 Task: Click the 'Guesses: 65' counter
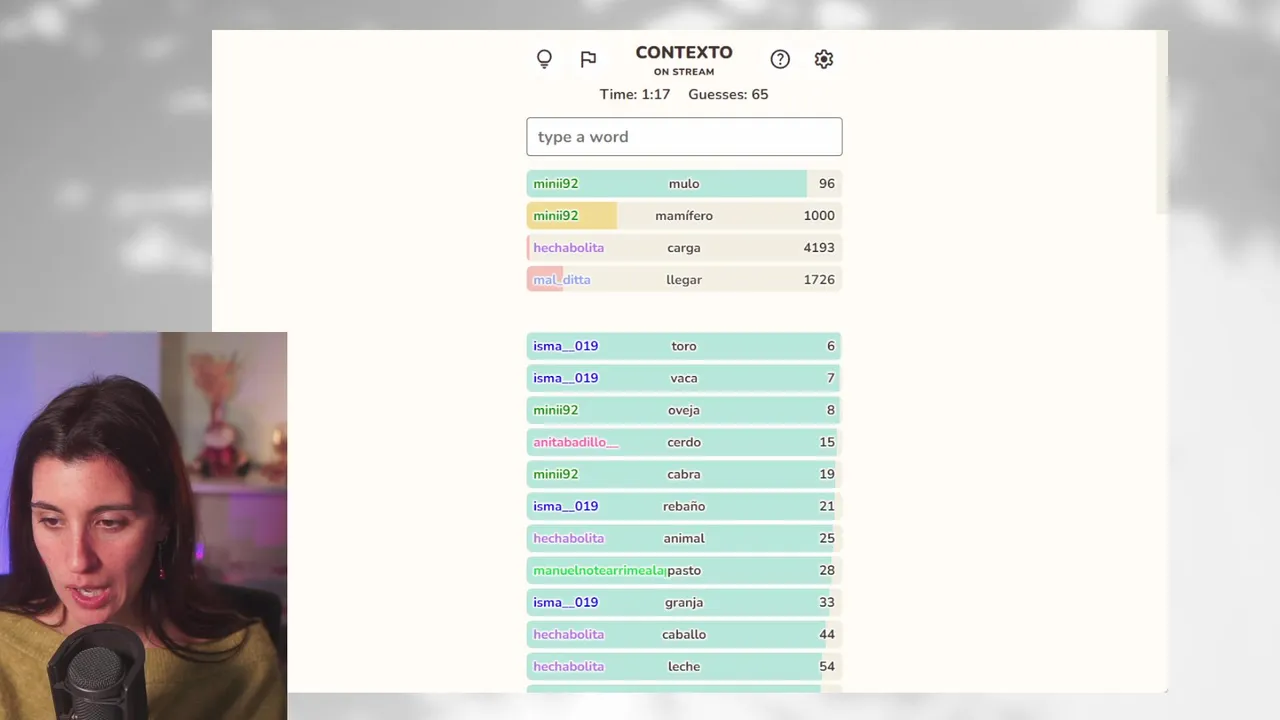(x=728, y=94)
